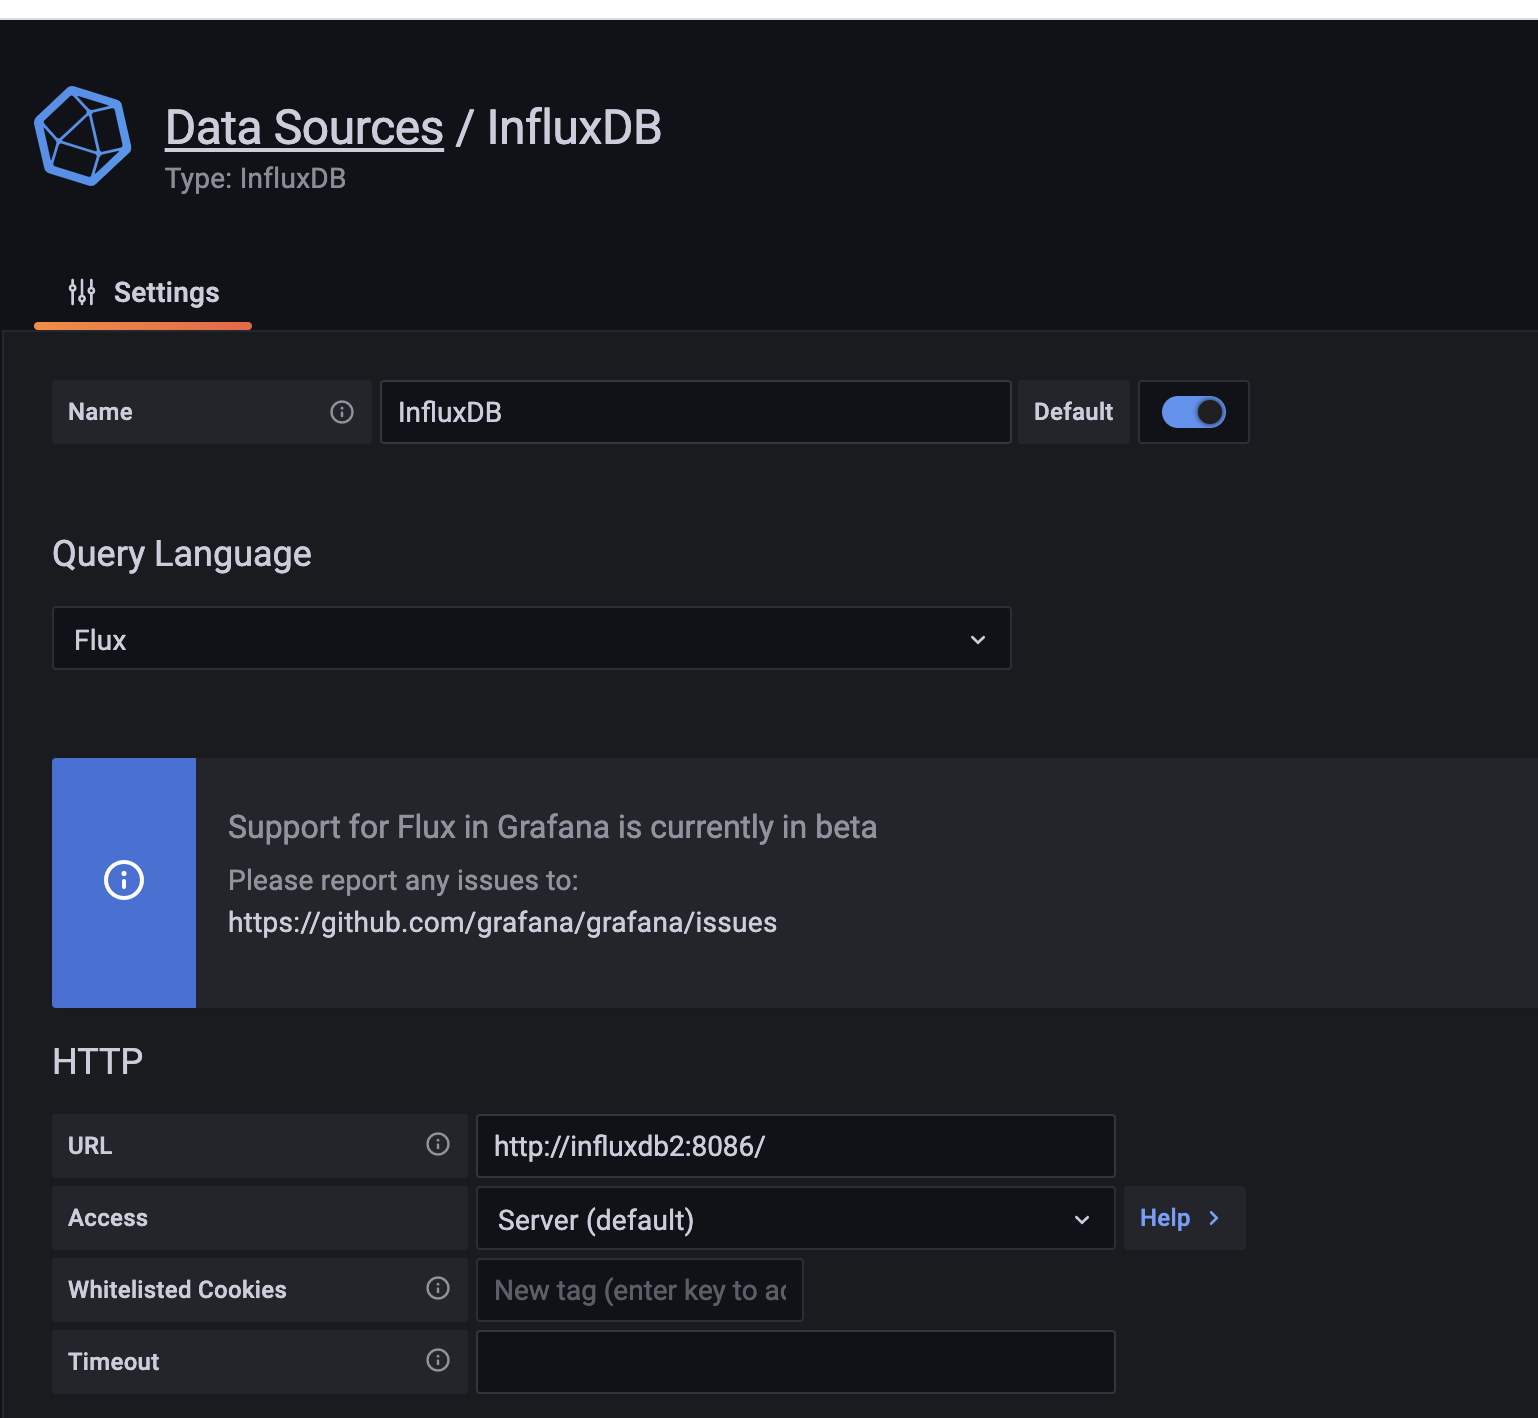Click the Help button beside Access
1538x1418 pixels.
(x=1185, y=1218)
